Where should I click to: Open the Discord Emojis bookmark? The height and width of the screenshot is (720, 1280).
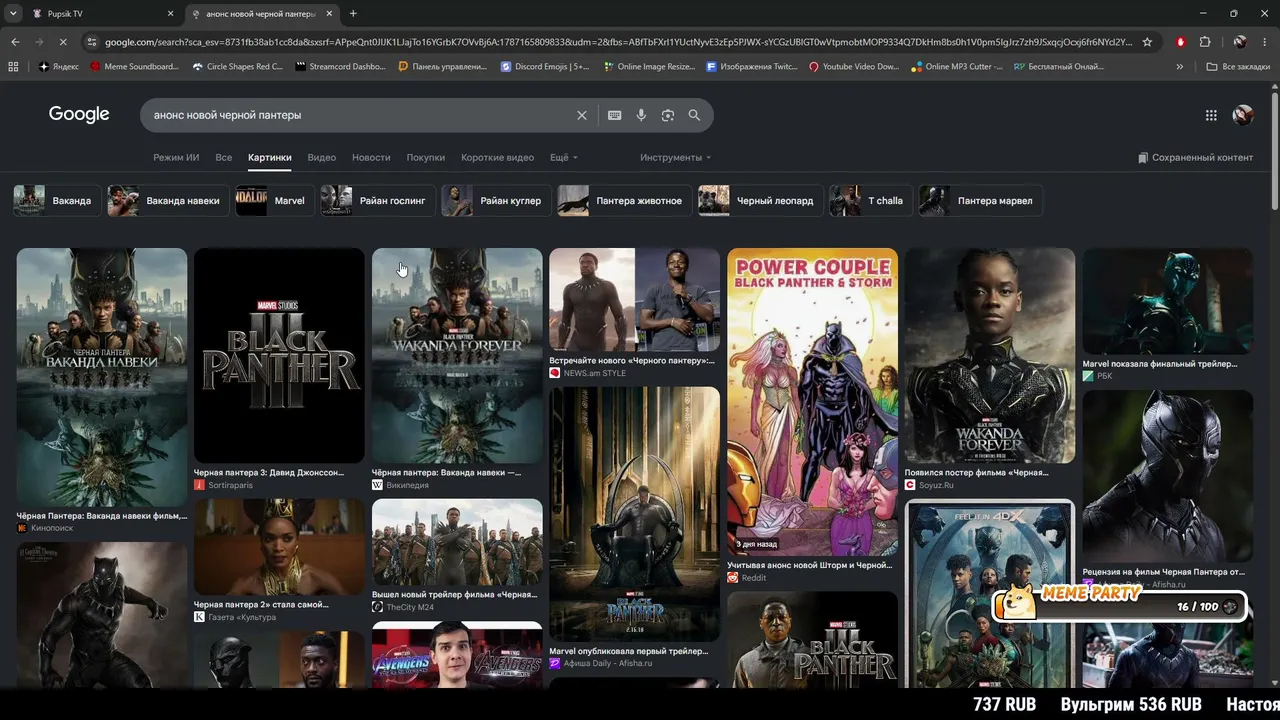545,67
